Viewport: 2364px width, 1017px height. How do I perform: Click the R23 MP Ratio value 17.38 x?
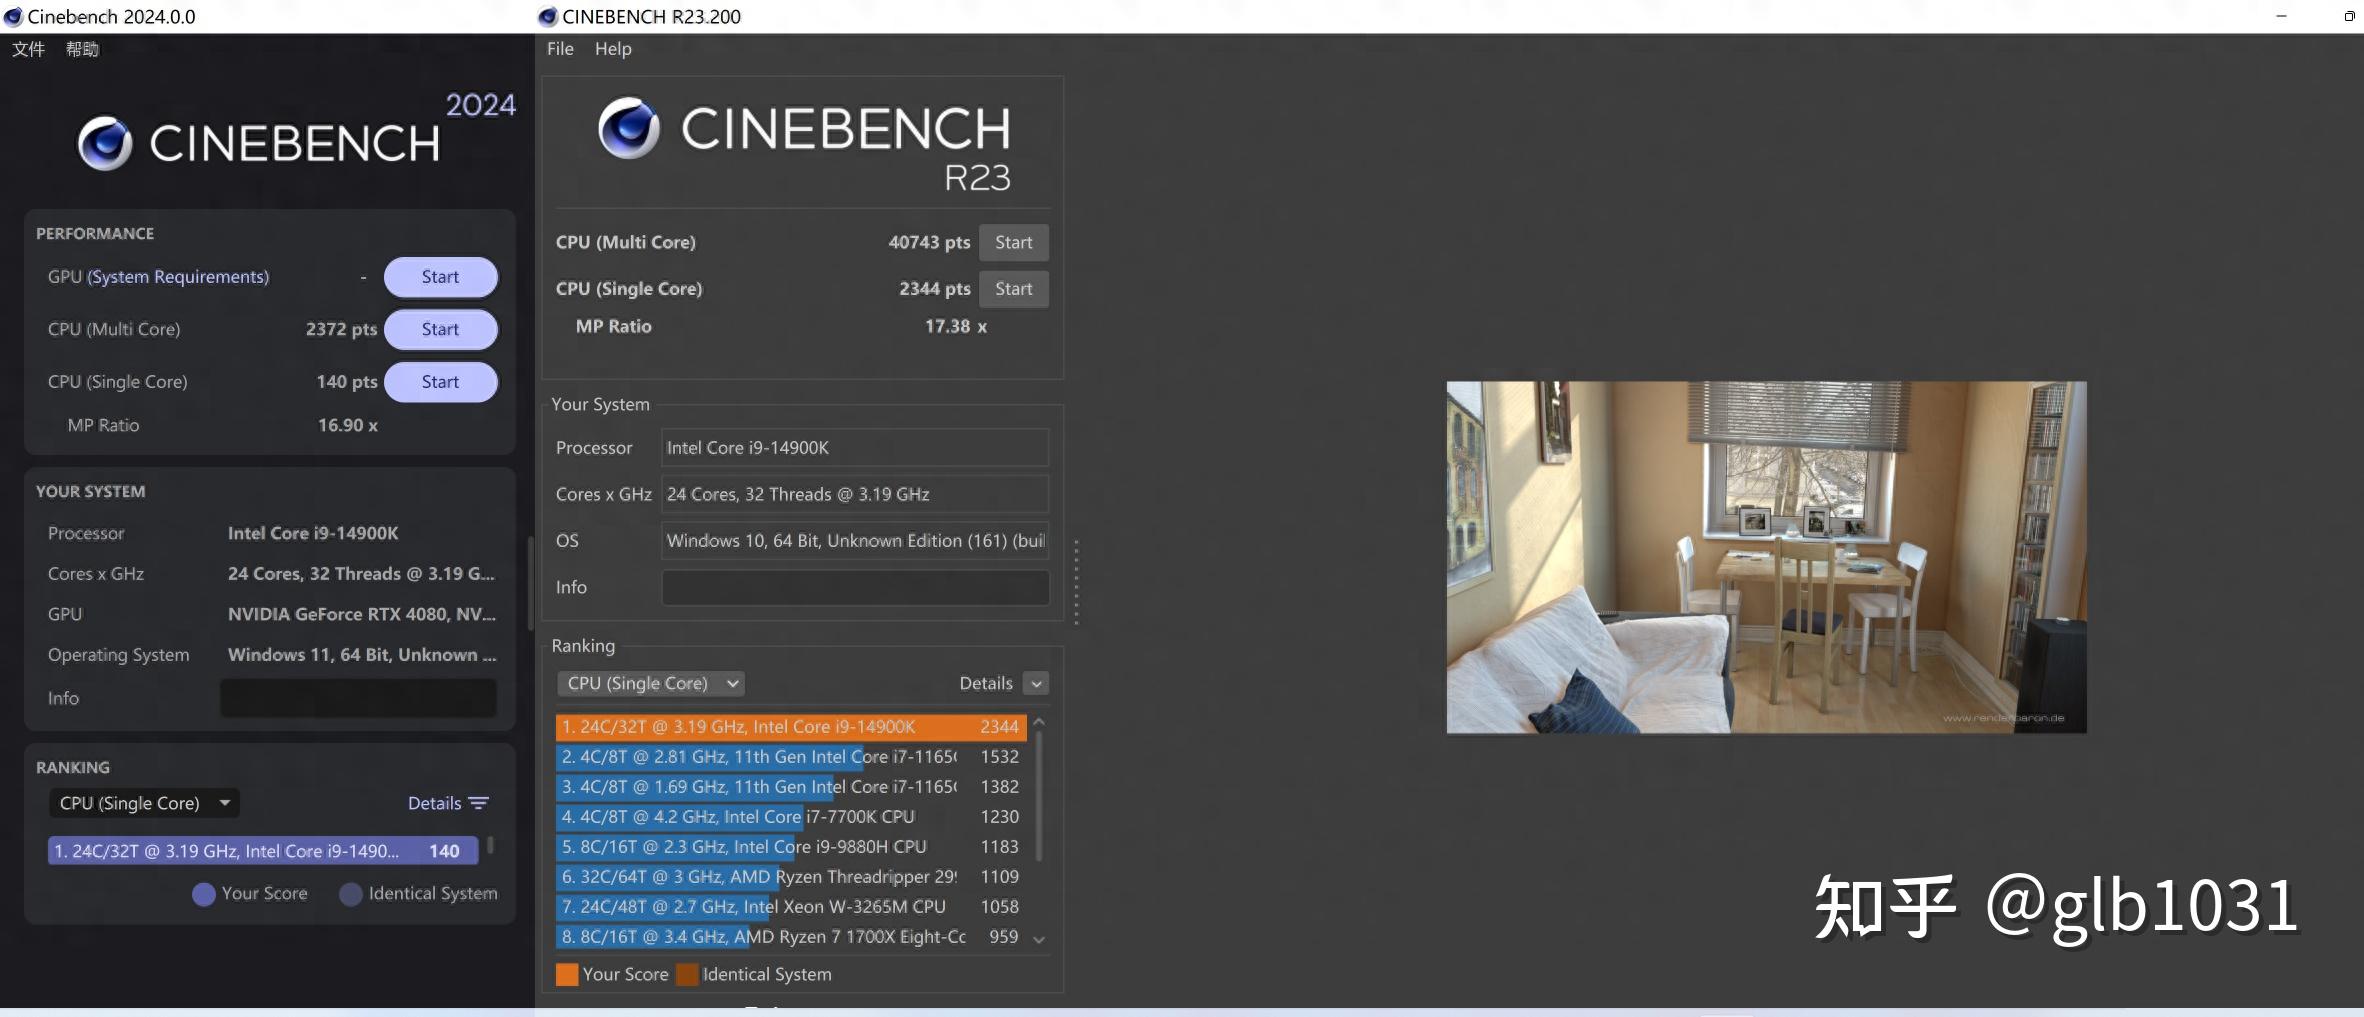point(955,327)
